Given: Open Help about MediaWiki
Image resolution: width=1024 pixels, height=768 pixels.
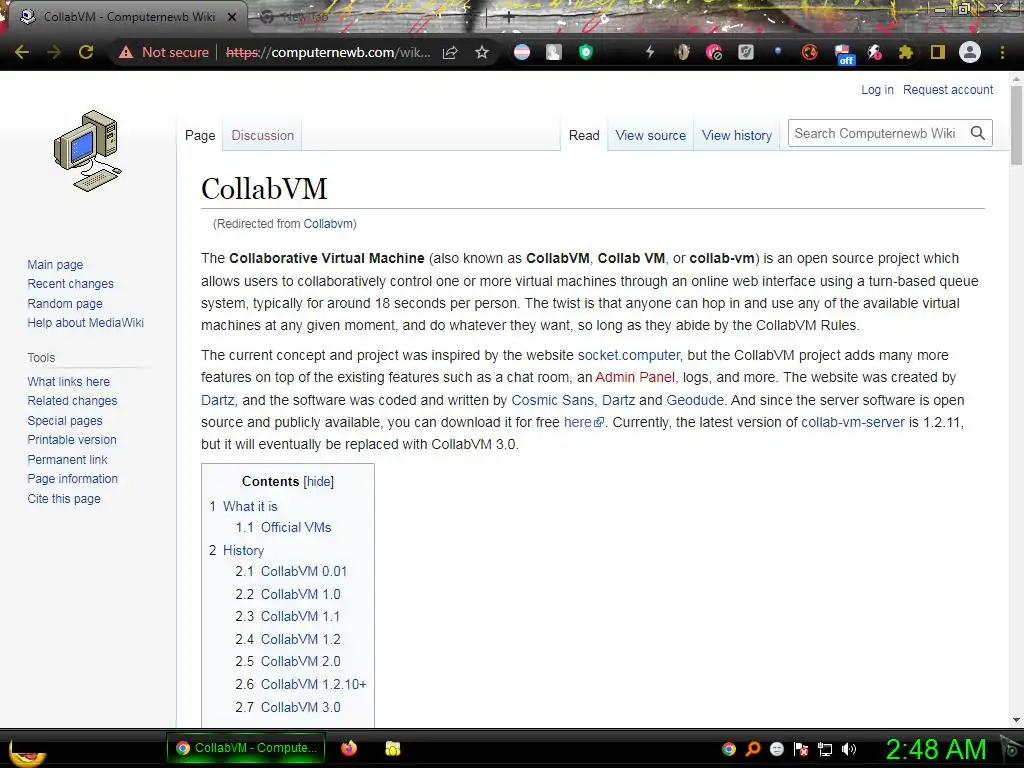Looking at the screenshot, I should coord(86,323).
